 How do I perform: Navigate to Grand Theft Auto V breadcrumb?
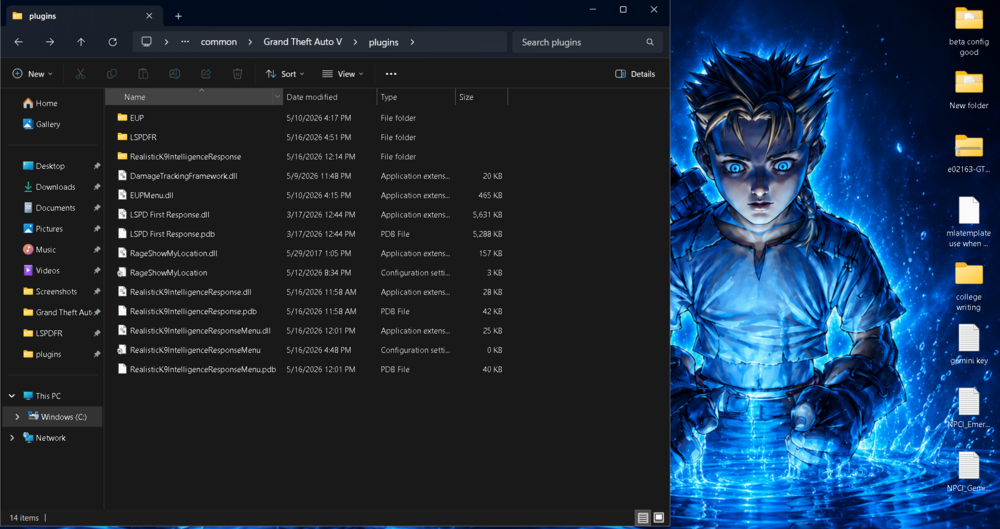(x=303, y=41)
